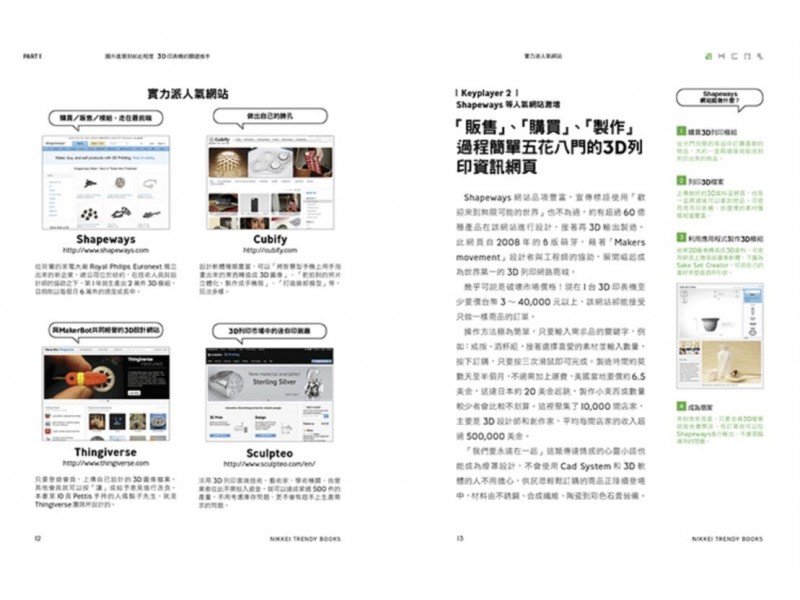Click the green step 2 number badge
The height and width of the screenshot is (600, 800).
point(681,181)
